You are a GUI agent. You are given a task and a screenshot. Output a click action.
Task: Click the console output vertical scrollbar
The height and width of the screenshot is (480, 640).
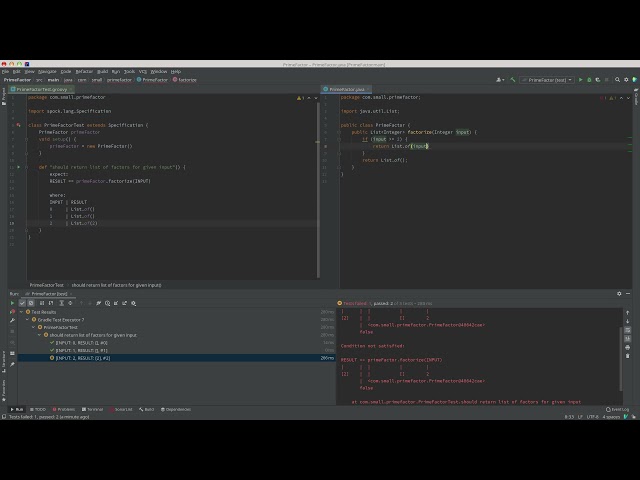(x=621, y=359)
